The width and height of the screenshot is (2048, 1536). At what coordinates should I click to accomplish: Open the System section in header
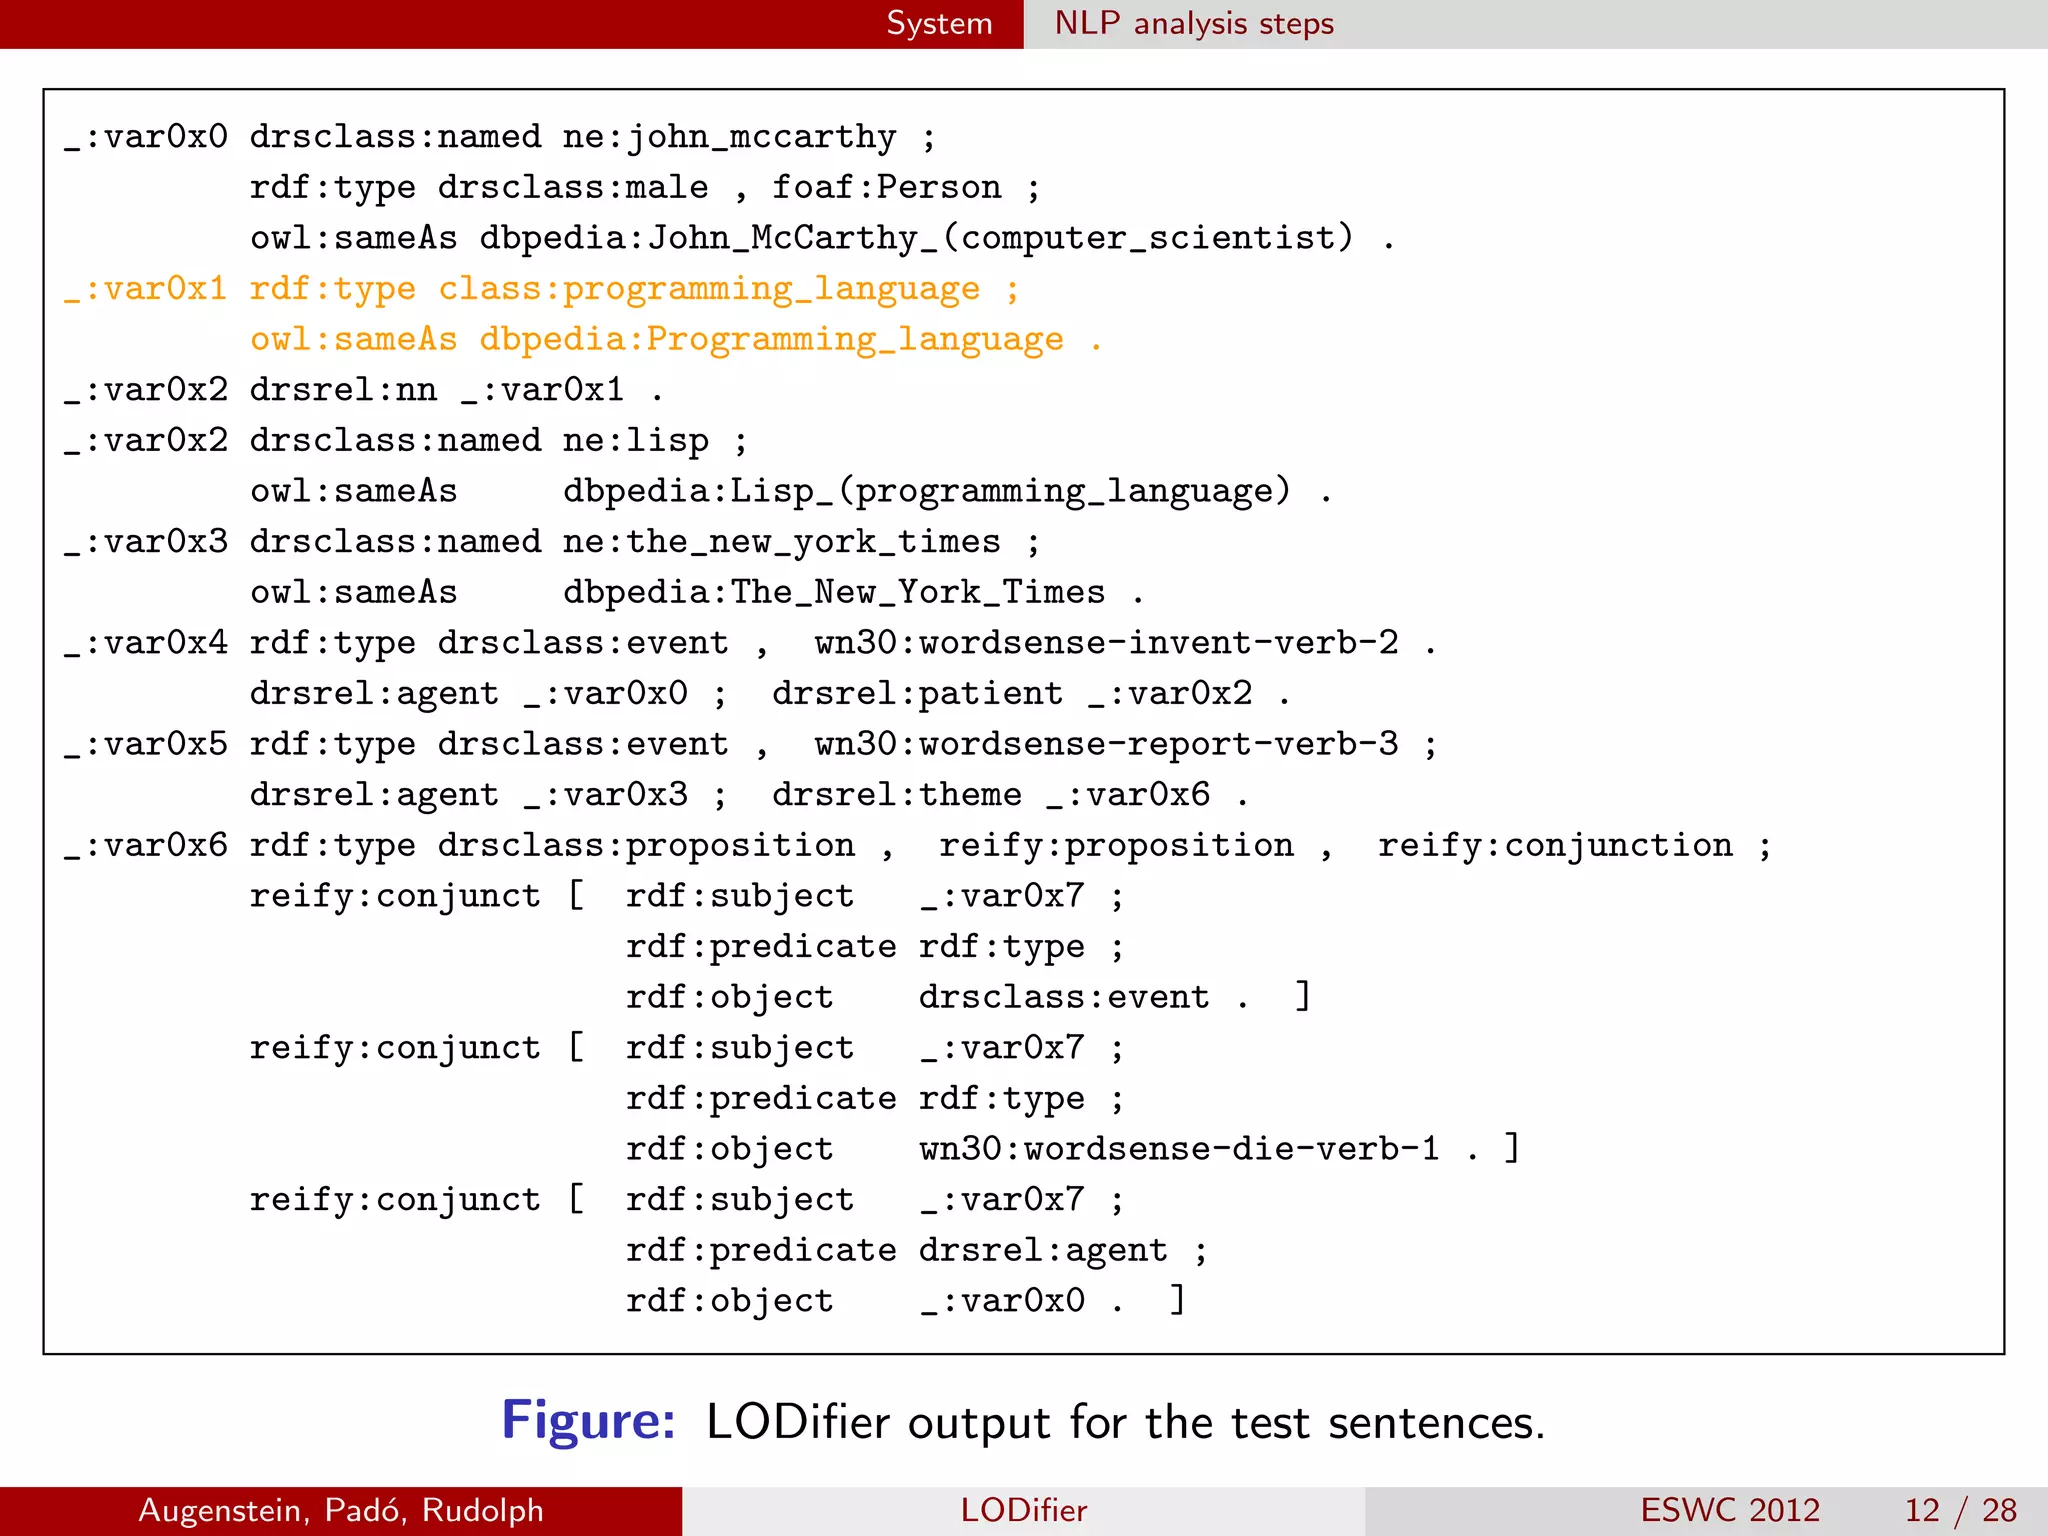[939, 23]
